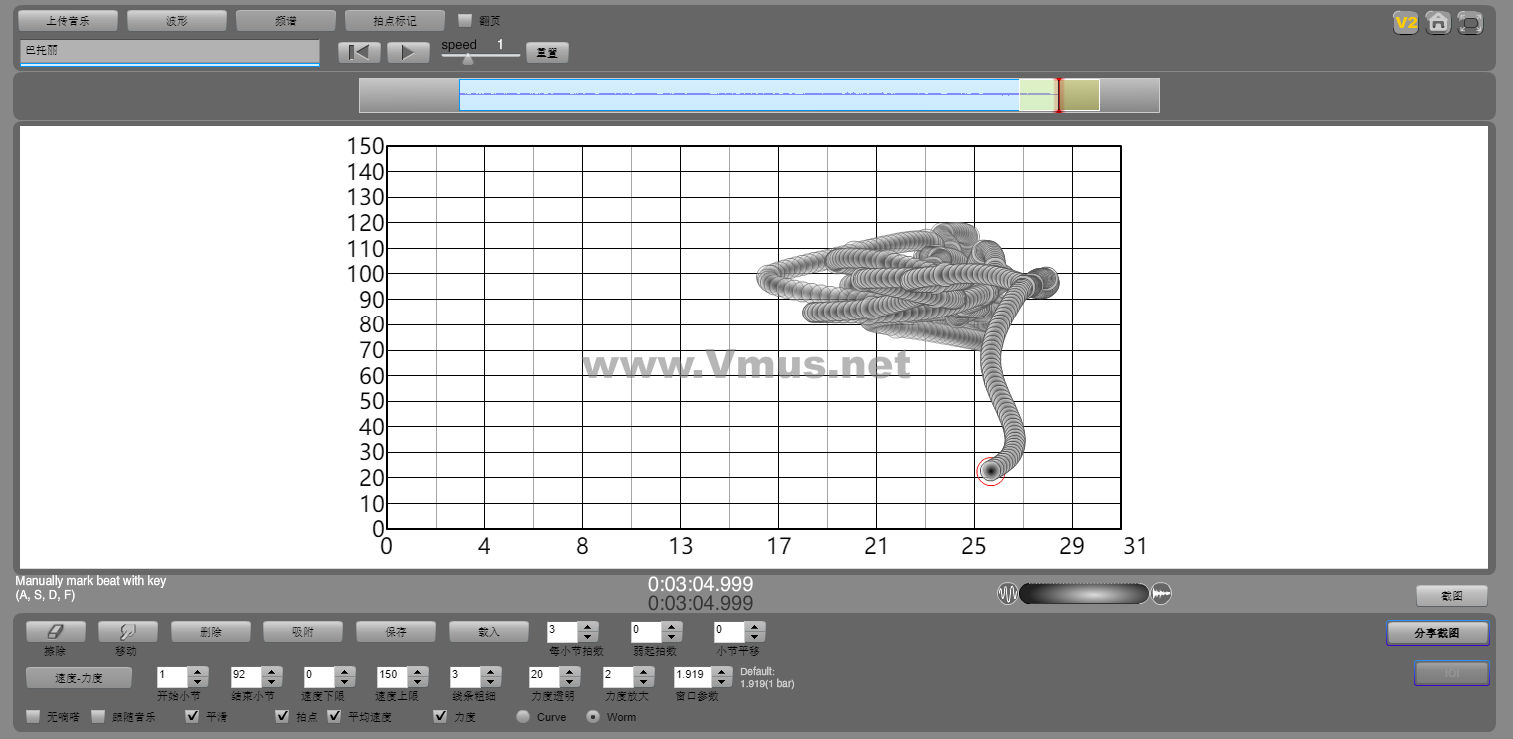1513x739 pixels.
Task: Increase 每小节拍数 beats-per-bar value
Action: (x=588, y=627)
